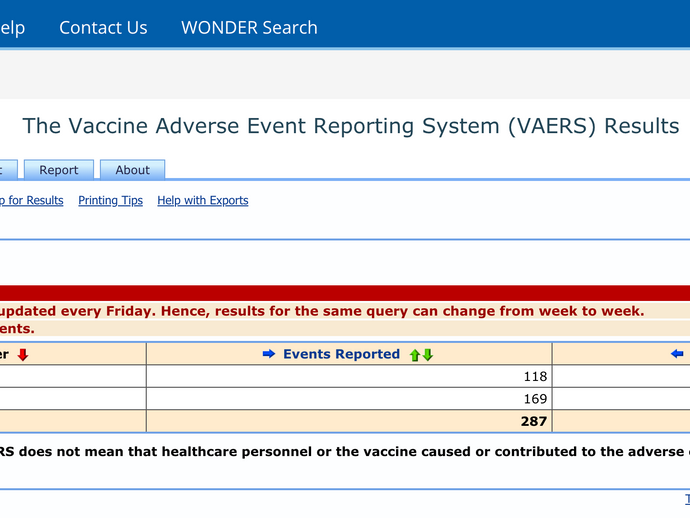
Task: Switch to the About tab
Action: (x=132, y=170)
